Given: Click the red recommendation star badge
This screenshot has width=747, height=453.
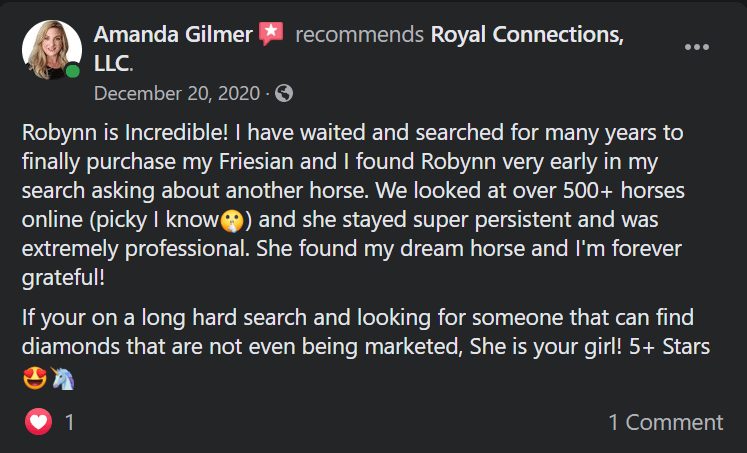Looking at the screenshot, I should [271, 35].
